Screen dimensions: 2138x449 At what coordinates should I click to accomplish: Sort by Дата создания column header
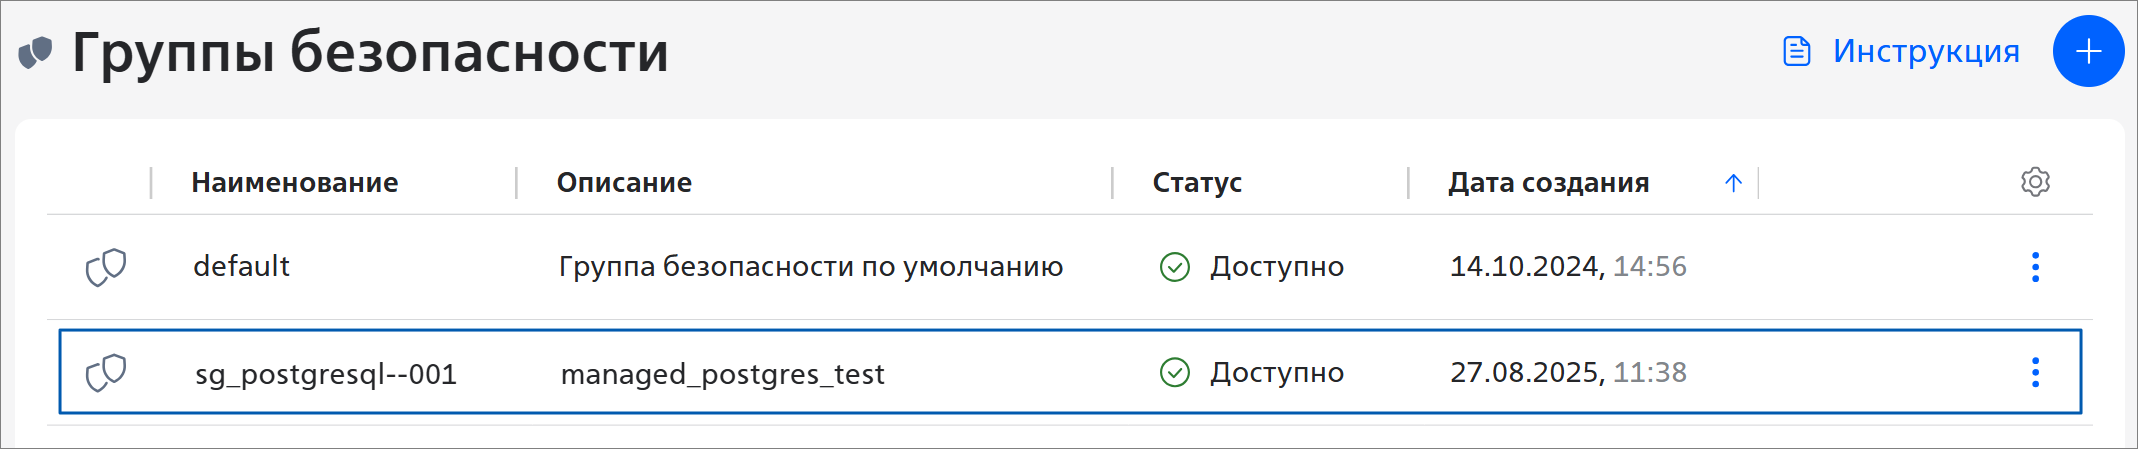(1548, 183)
